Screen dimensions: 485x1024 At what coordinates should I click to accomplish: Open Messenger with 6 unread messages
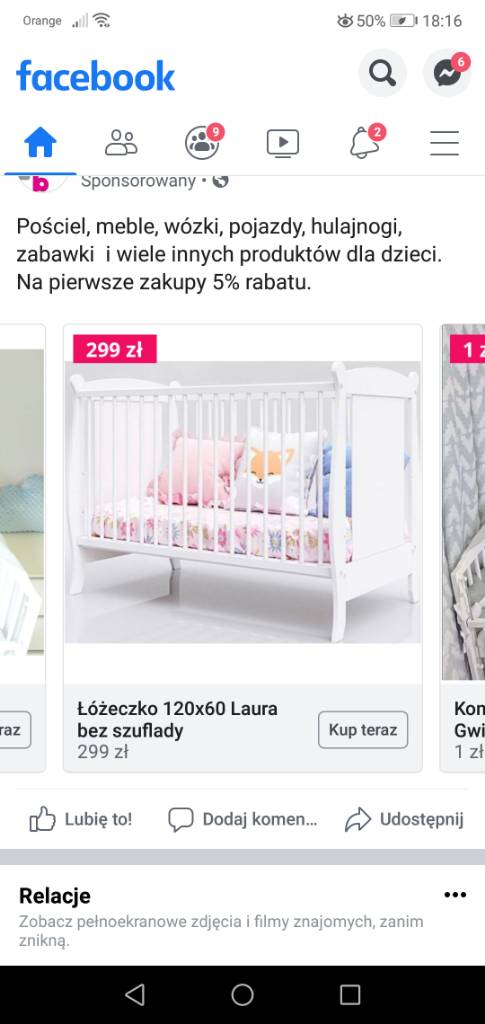[447, 73]
